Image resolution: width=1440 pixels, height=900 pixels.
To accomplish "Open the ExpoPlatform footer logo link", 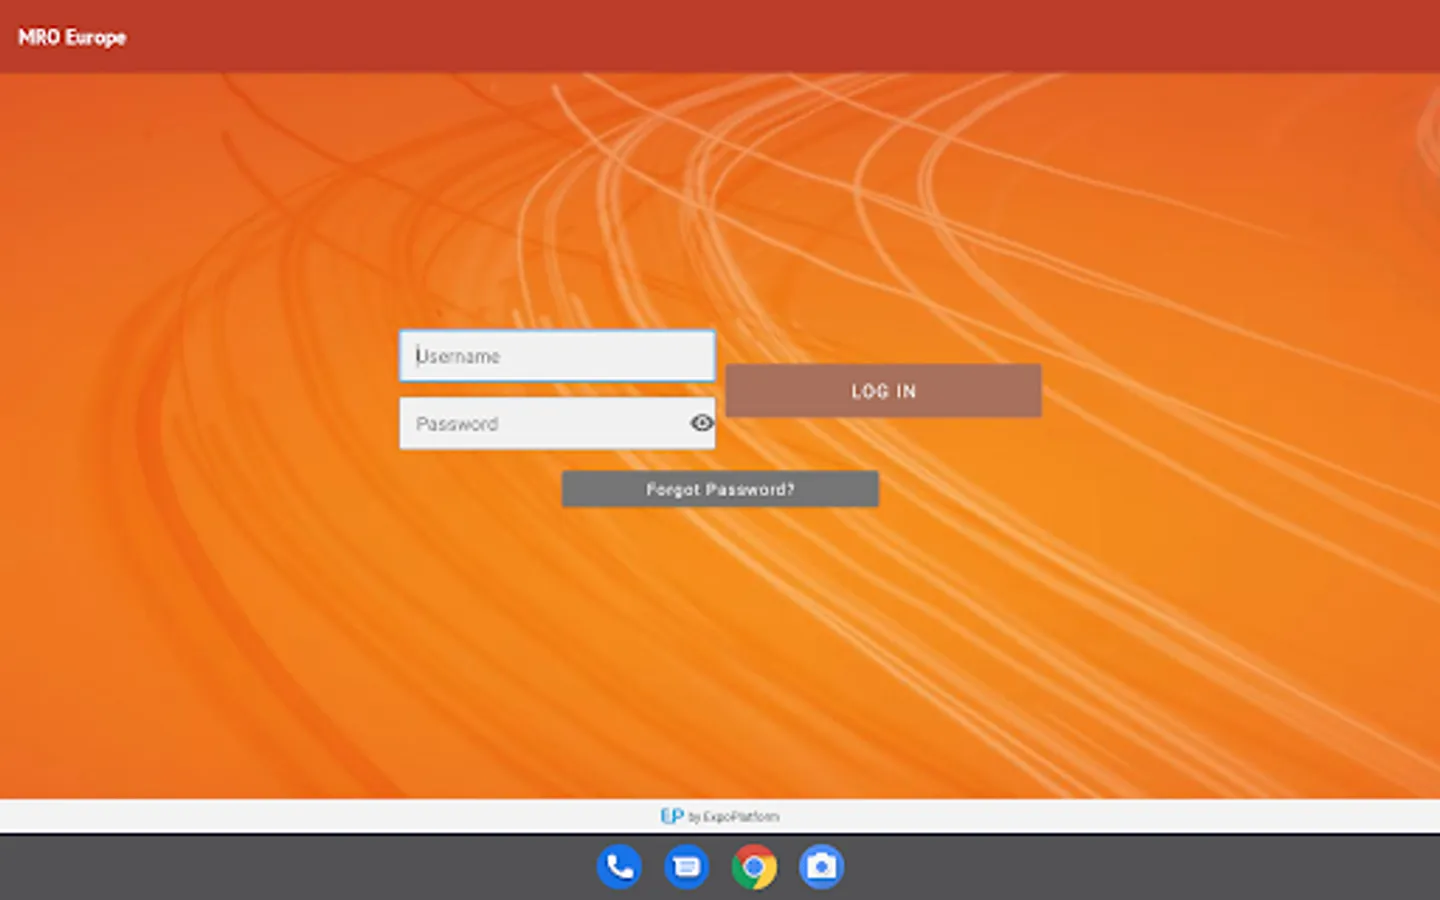I will pyautogui.click(x=720, y=816).
